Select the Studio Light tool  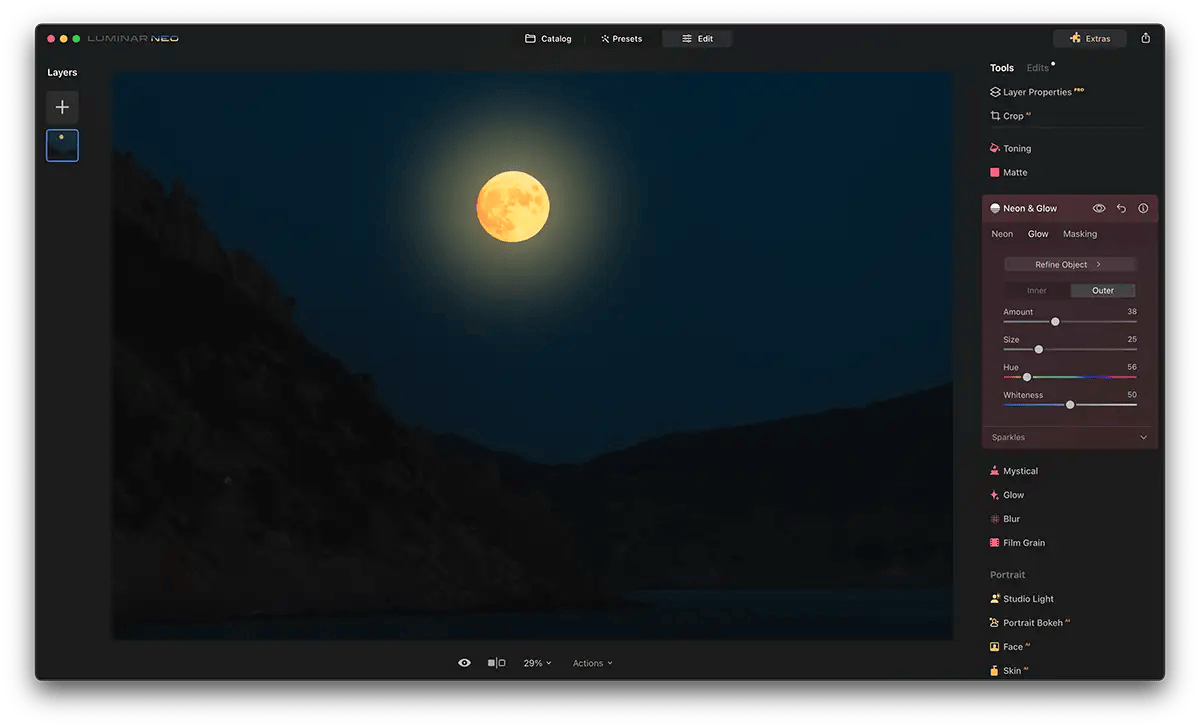[1027, 598]
